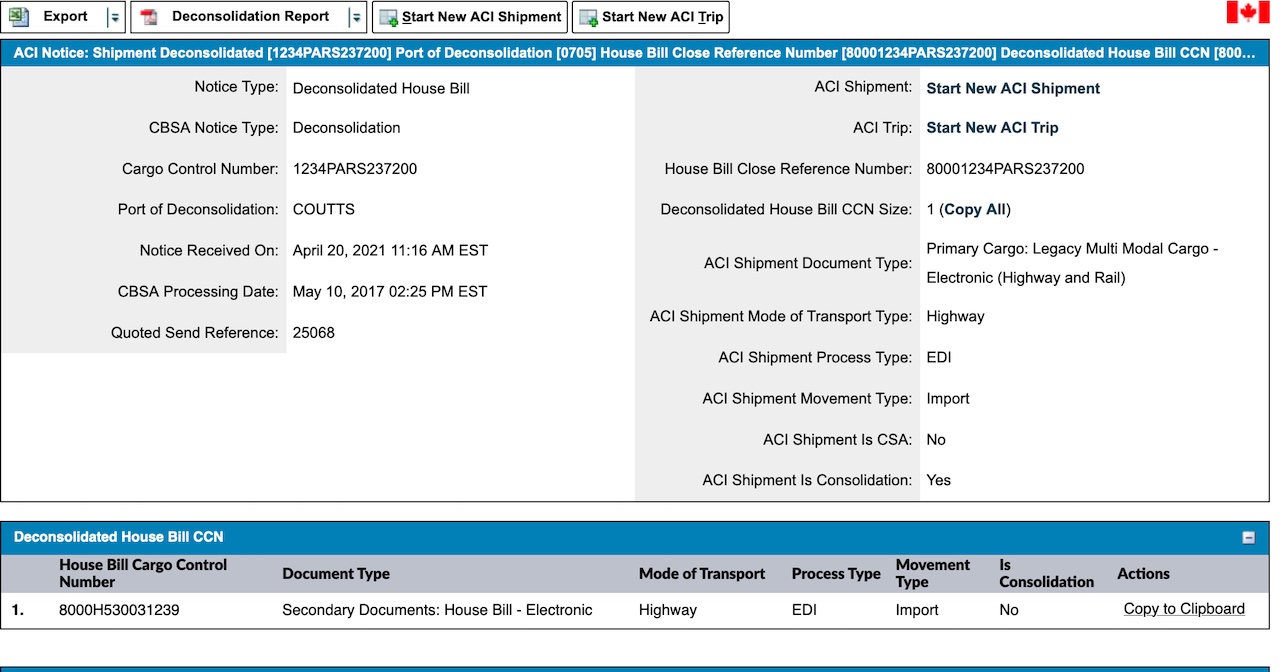Click the Excel icon on the Export button
Image resolution: width=1280 pixels, height=672 pixels.
click(x=19, y=17)
